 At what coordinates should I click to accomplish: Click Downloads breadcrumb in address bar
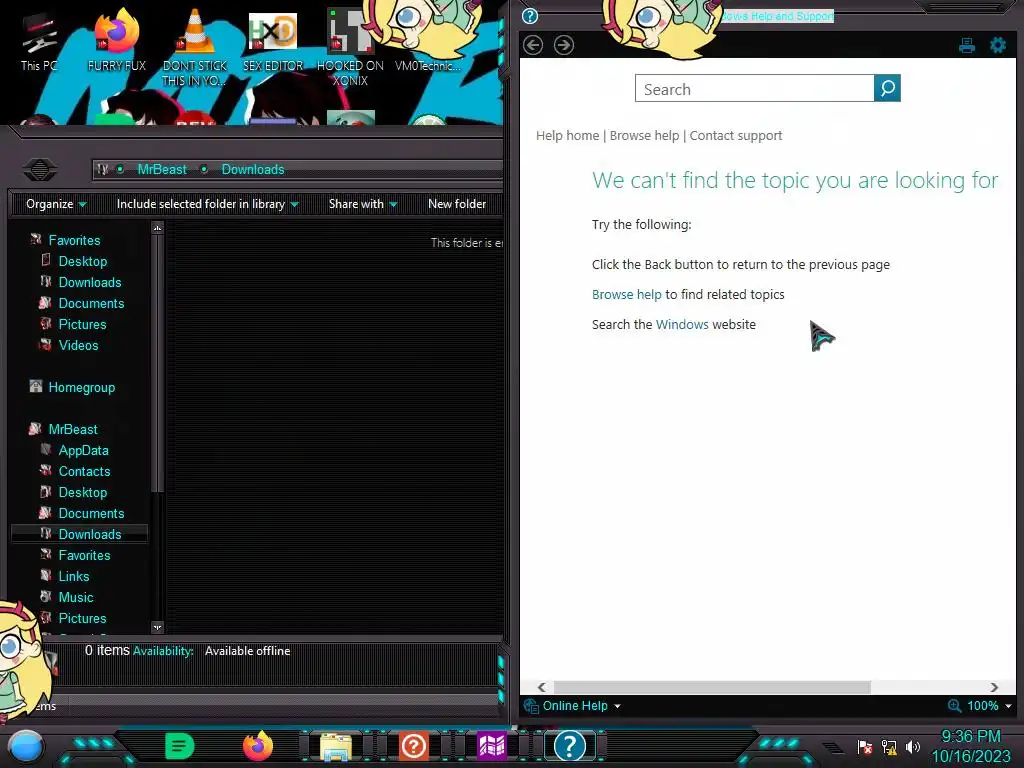point(253,169)
